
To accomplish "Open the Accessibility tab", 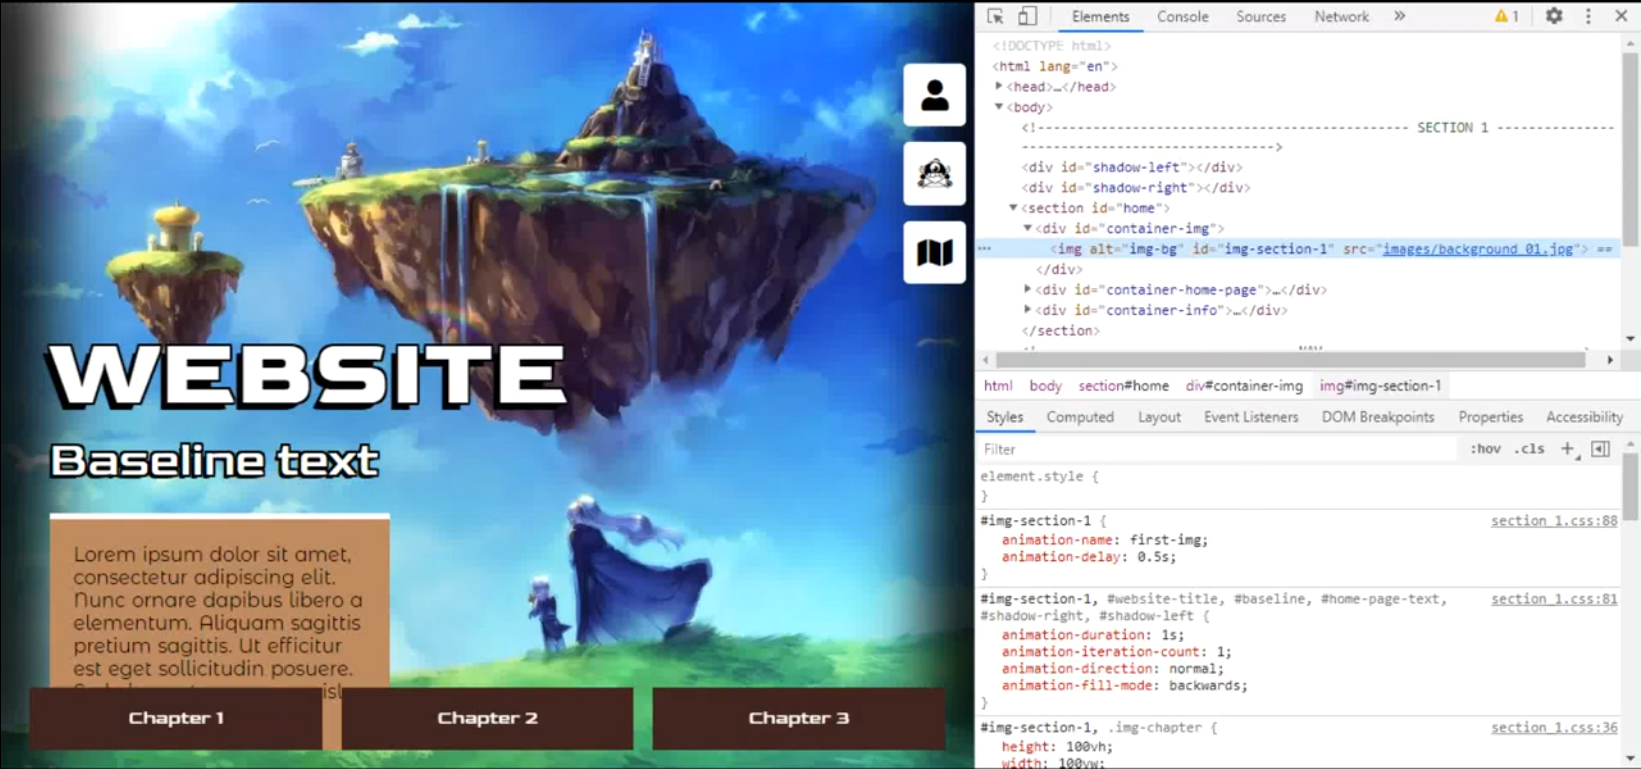I will tap(1584, 417).
